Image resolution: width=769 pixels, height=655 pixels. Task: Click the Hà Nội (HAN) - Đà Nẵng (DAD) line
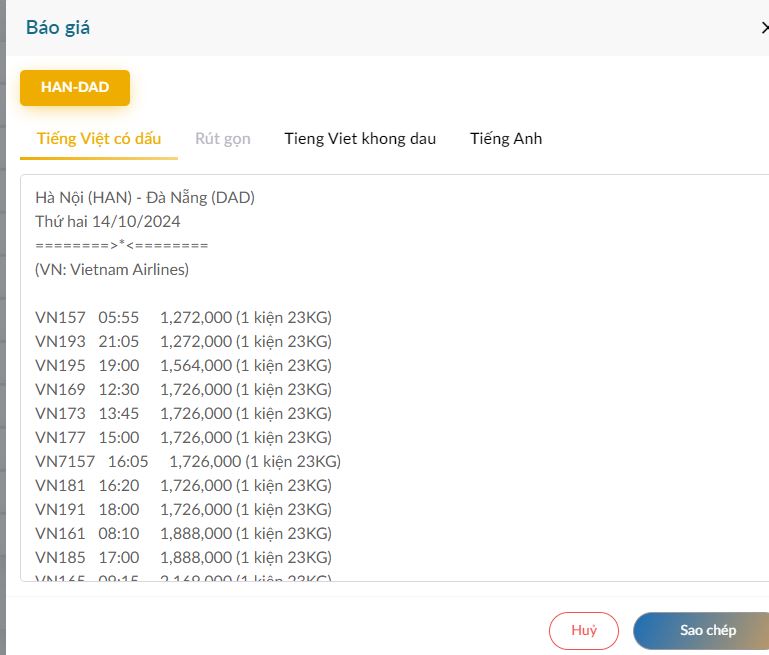click(x=145, y=197)
